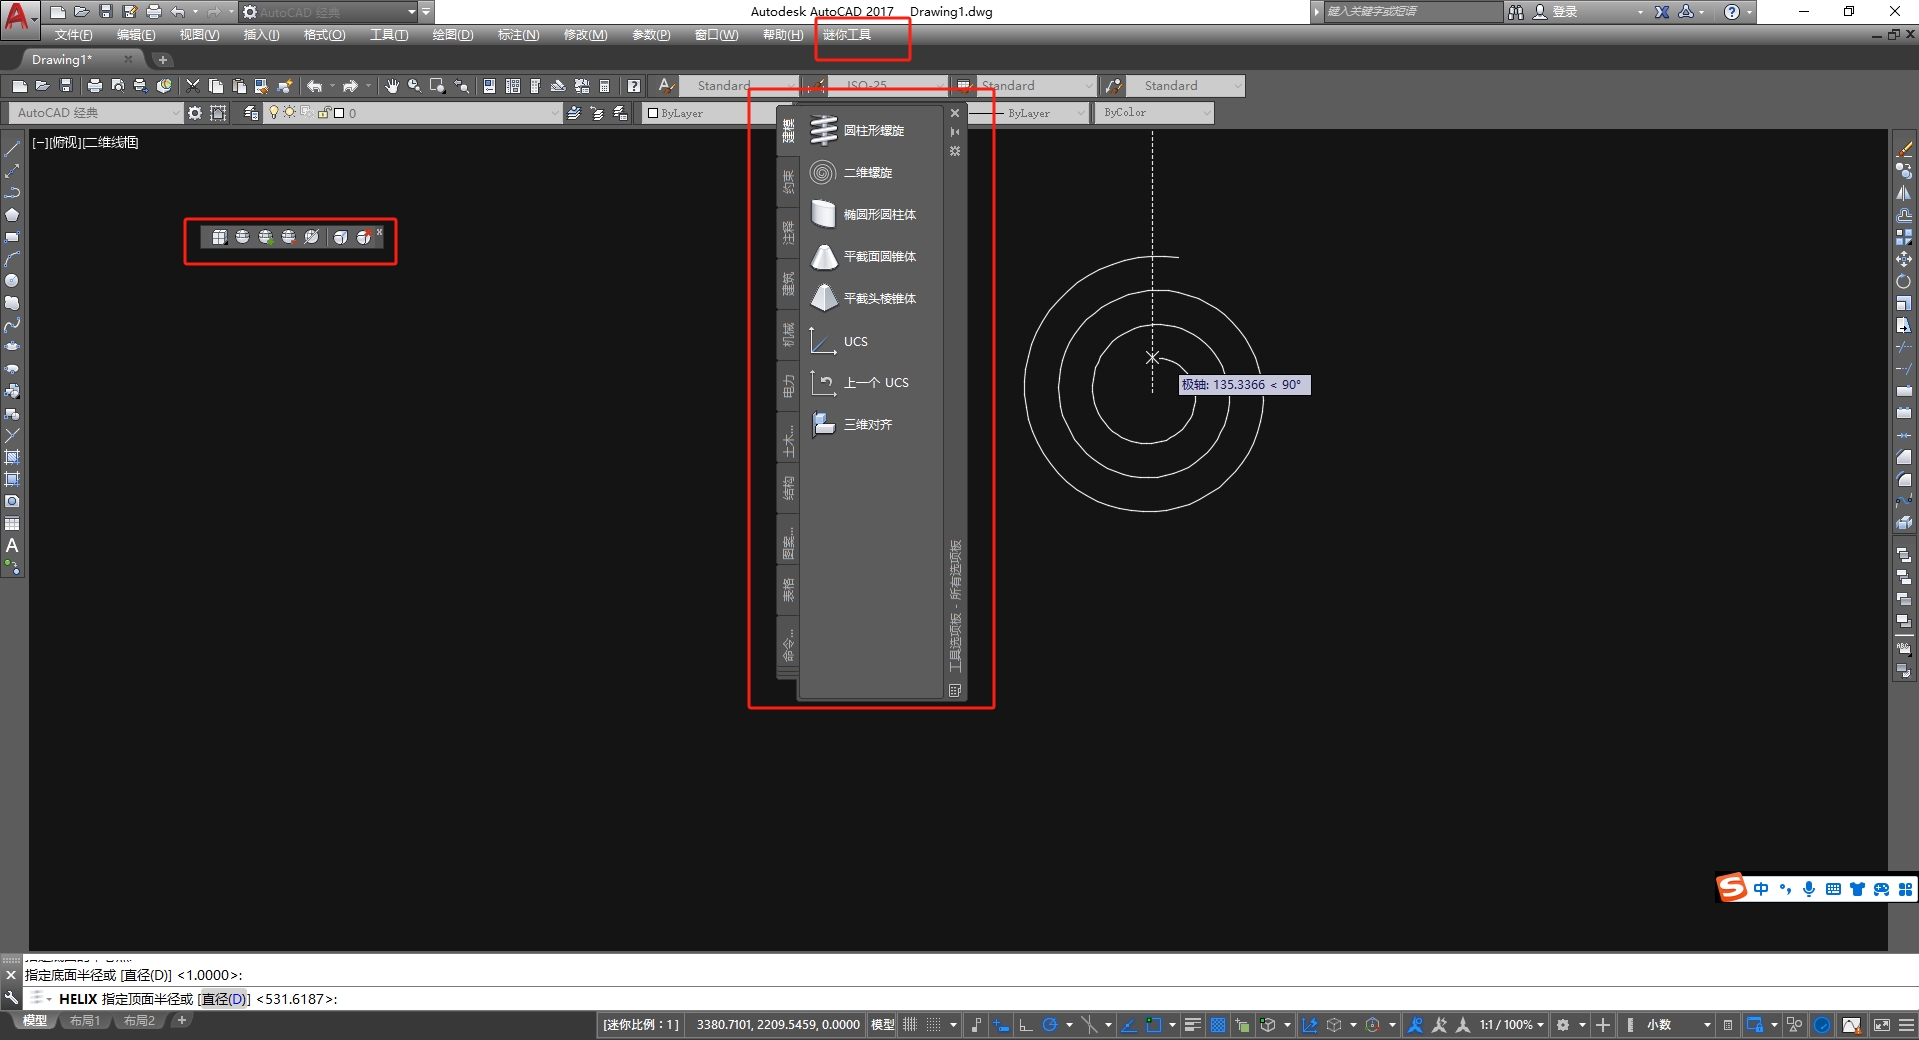Toggle polar tracking in the status bar

(x=1050, y=1025)
